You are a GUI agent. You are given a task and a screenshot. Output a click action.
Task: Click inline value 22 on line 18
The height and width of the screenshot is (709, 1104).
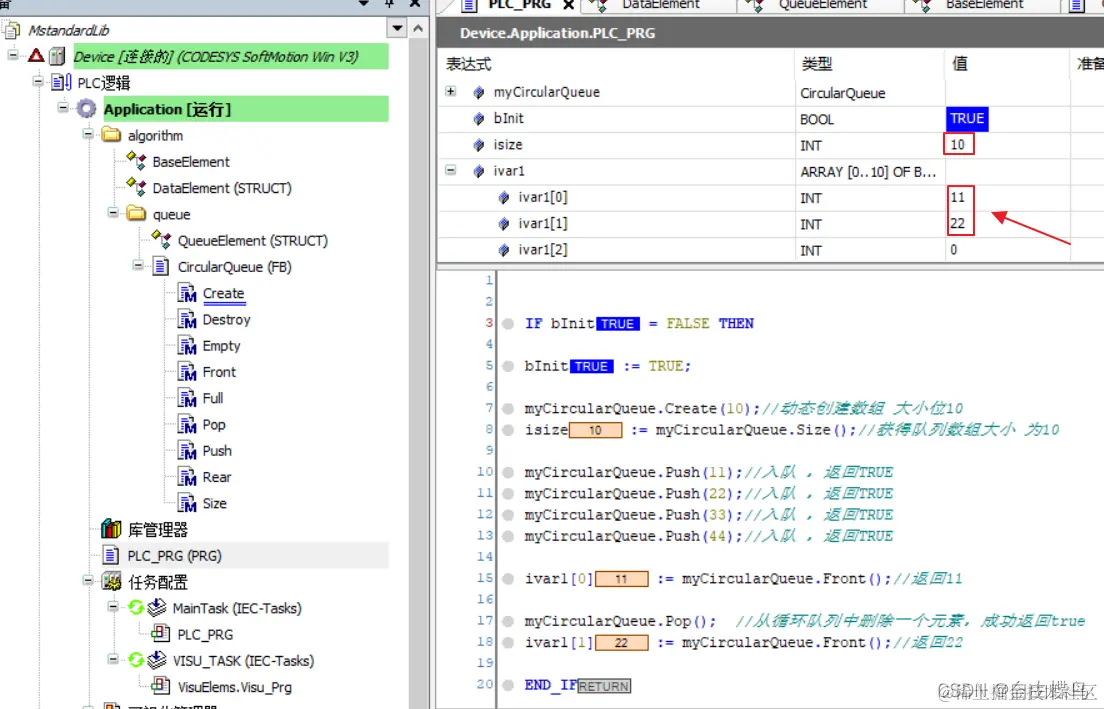click(621, 643)
